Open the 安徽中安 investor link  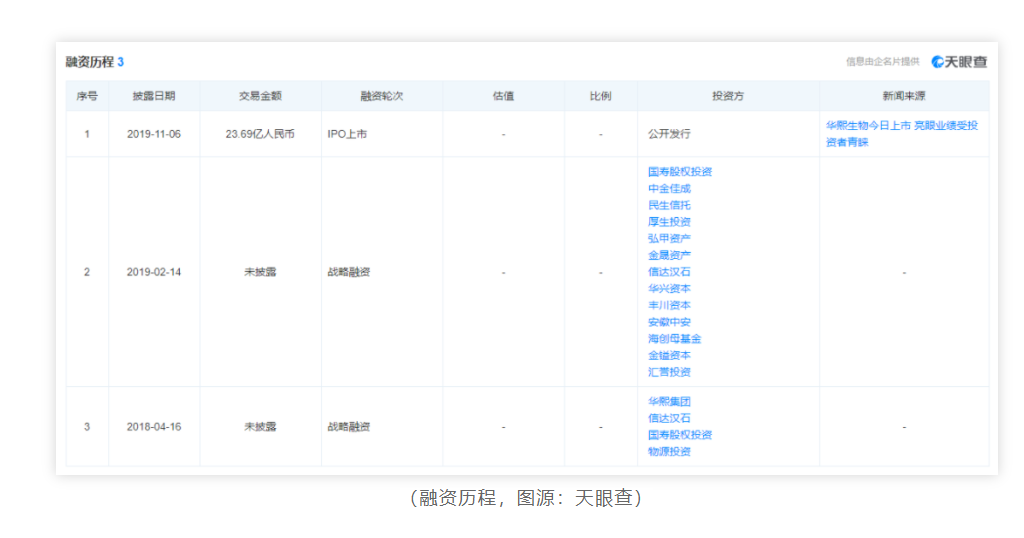tap(669, 322)
